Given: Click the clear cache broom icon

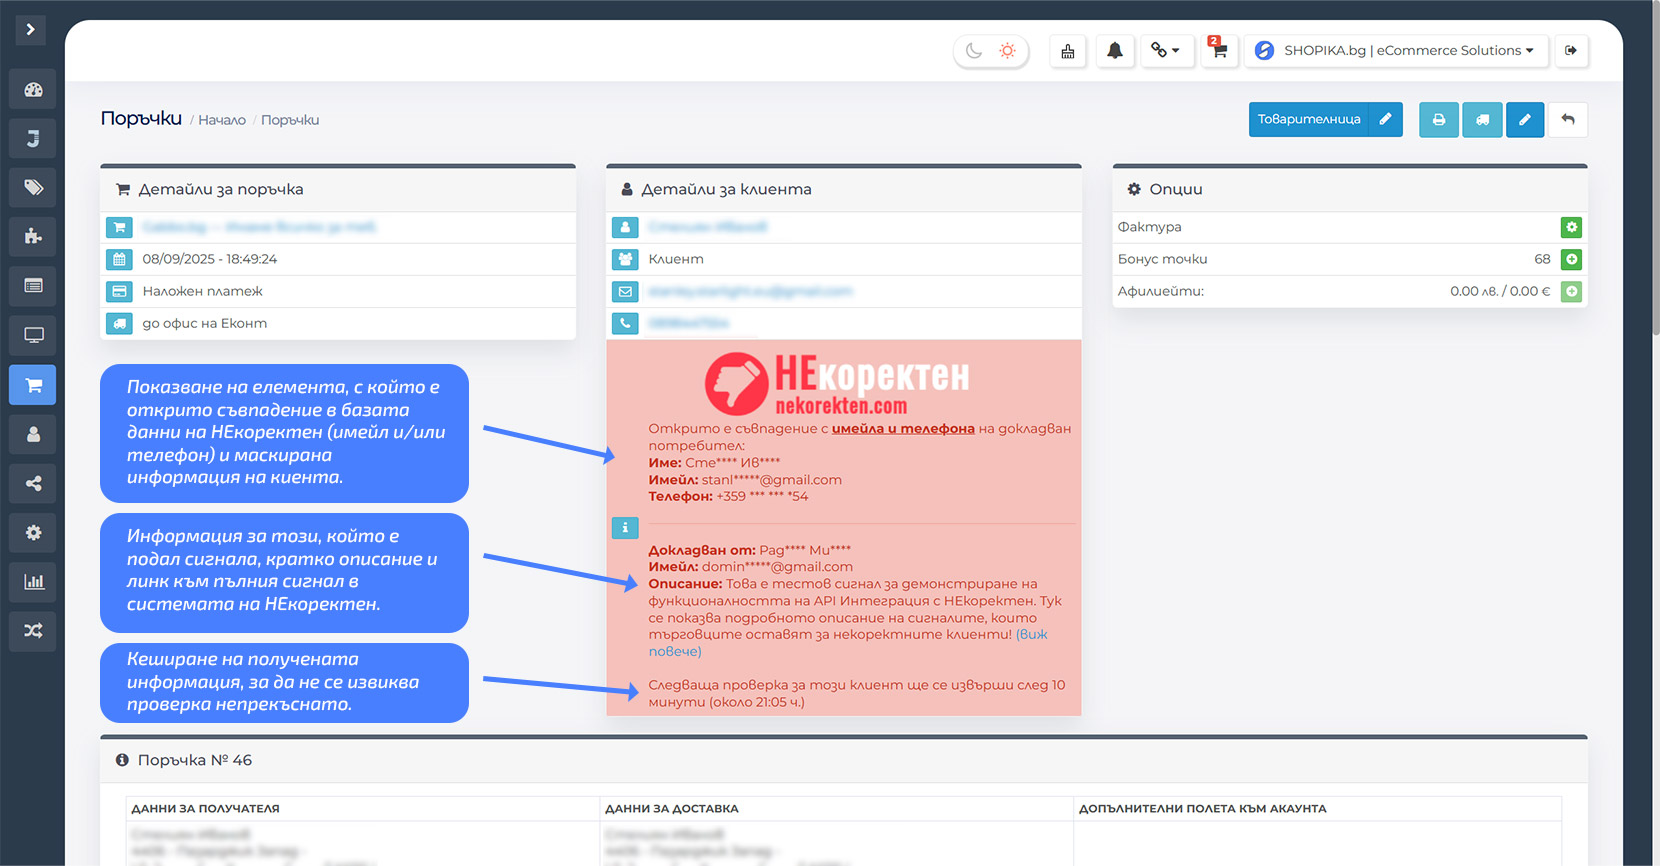Looking at the screenshot, I should pyautogui.click(x=1068, y=51).
